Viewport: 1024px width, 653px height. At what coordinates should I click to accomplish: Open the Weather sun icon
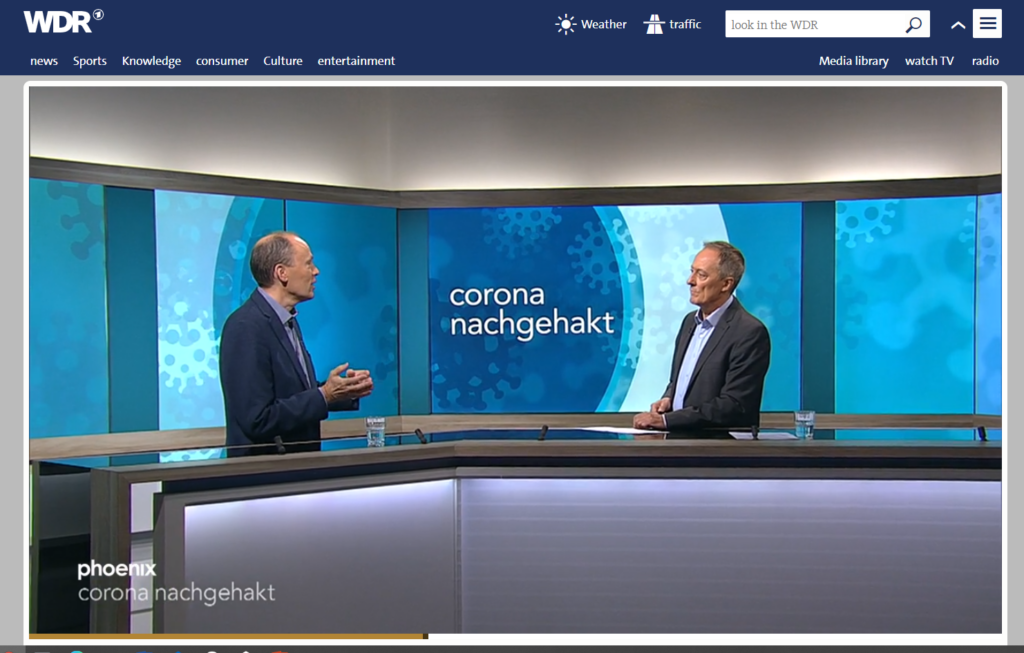(x=566, y=25)
